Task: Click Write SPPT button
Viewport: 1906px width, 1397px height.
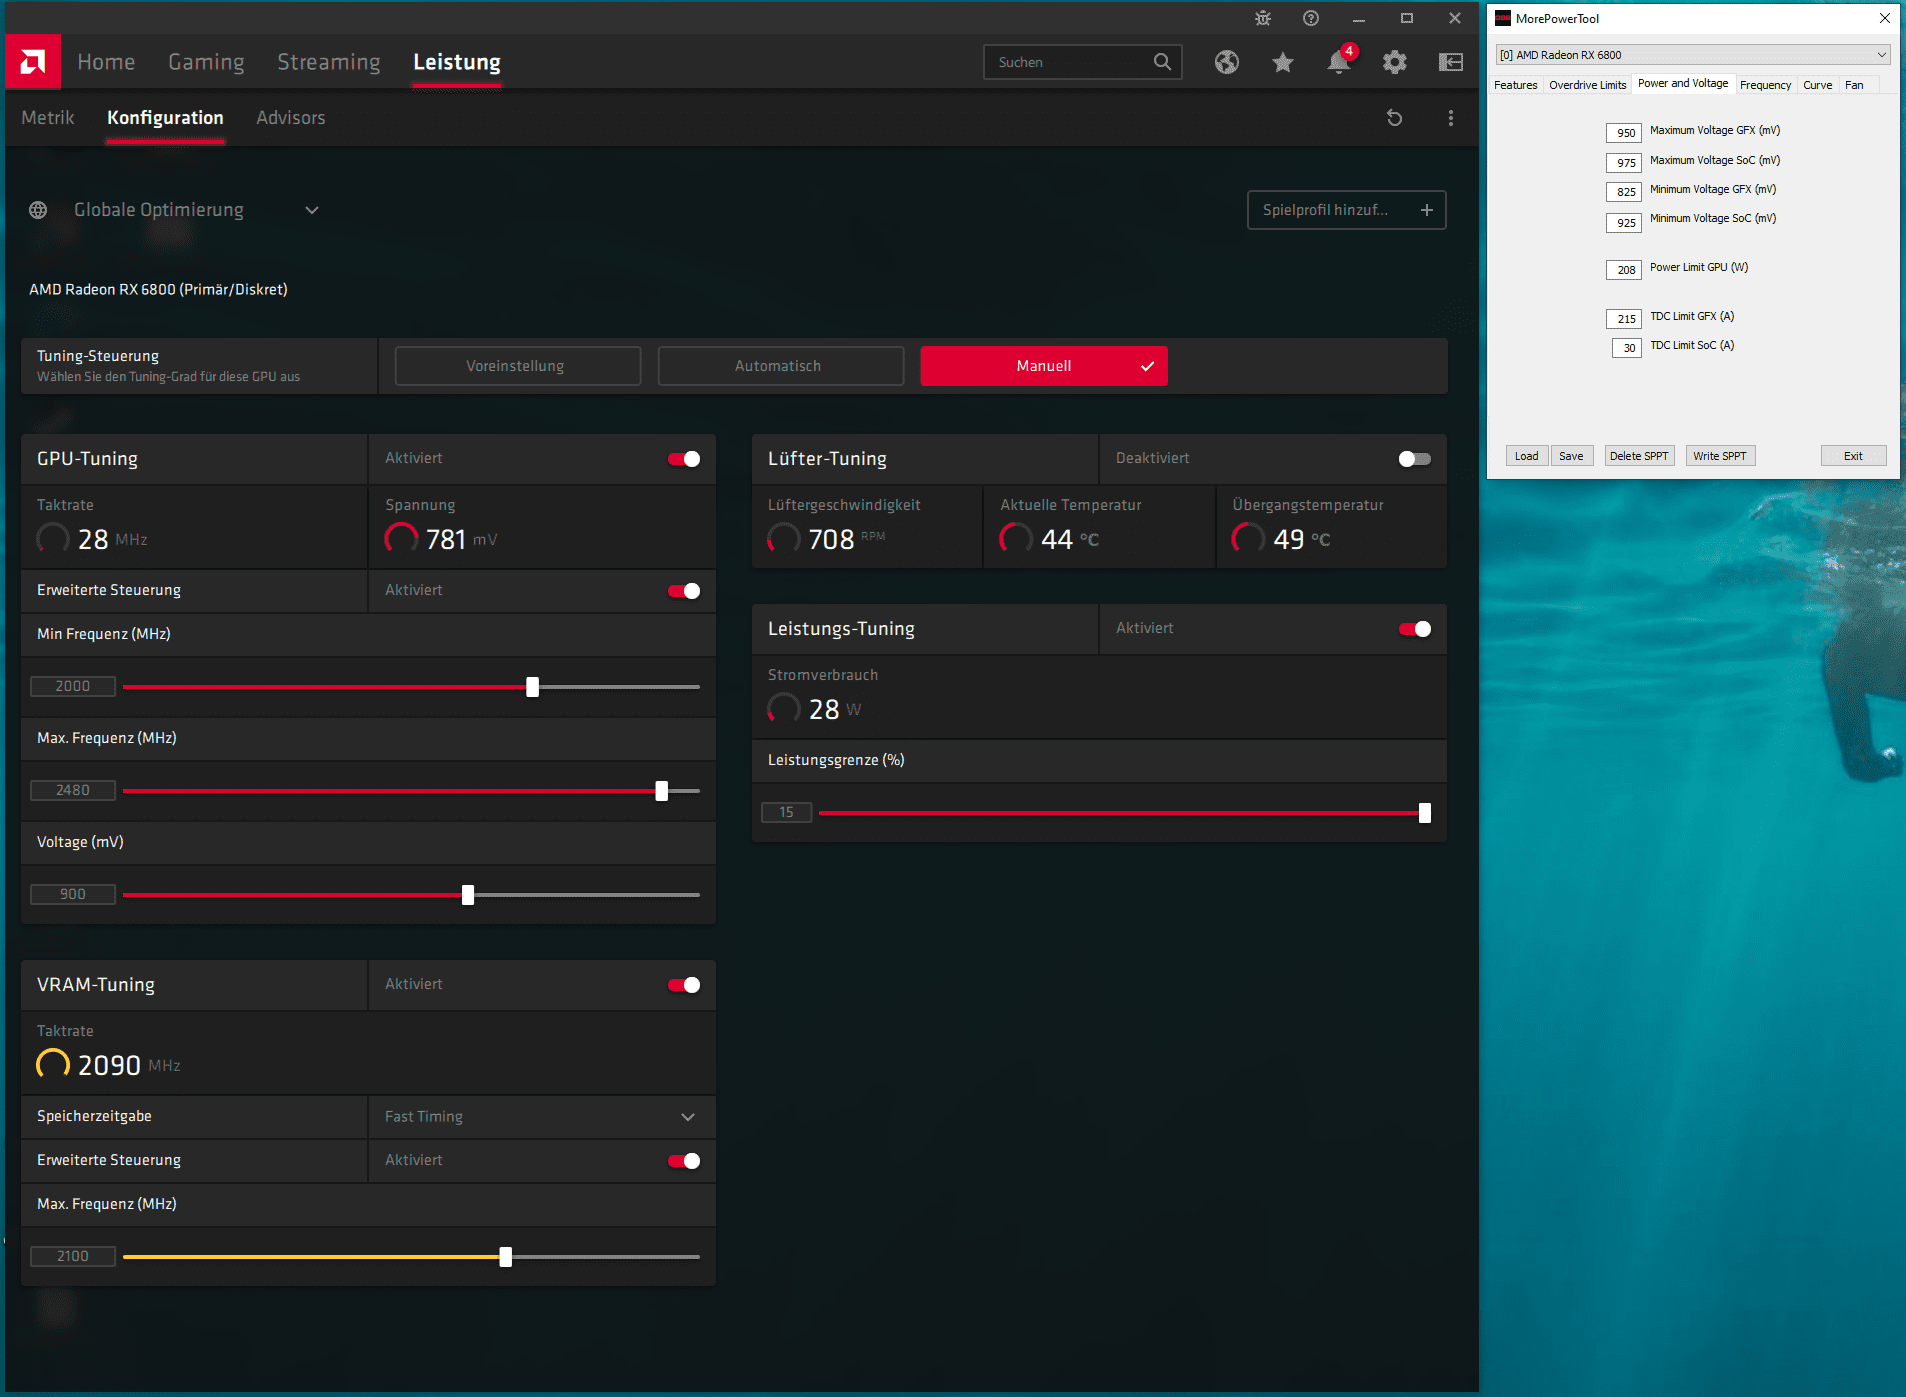Action: pos(1720,456)
